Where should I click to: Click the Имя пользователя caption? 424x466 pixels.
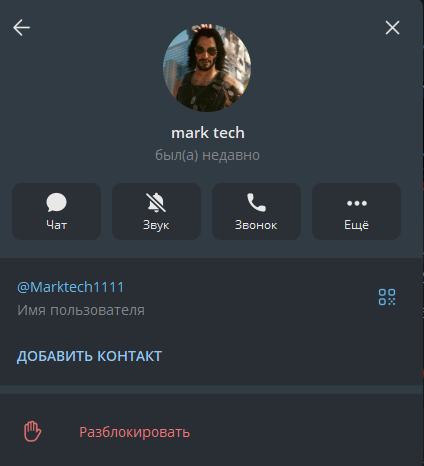point(81,310)
